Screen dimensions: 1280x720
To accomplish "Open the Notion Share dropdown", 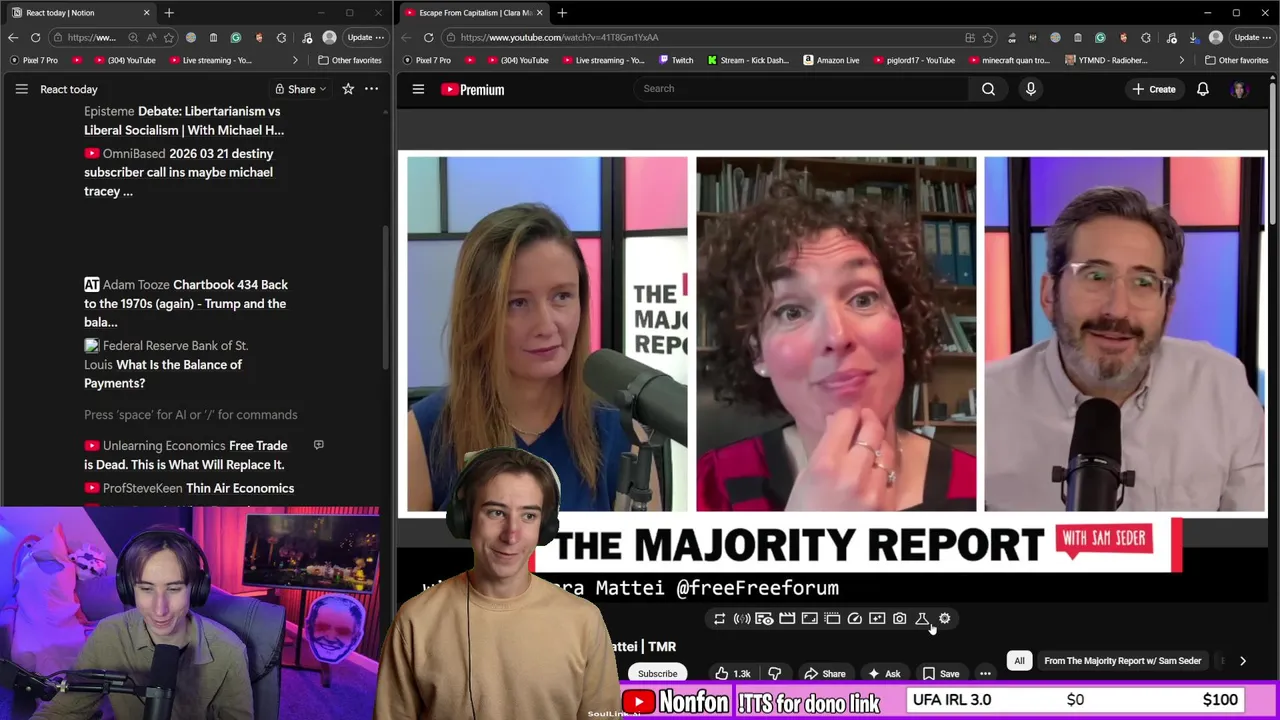I will [300, 89].
